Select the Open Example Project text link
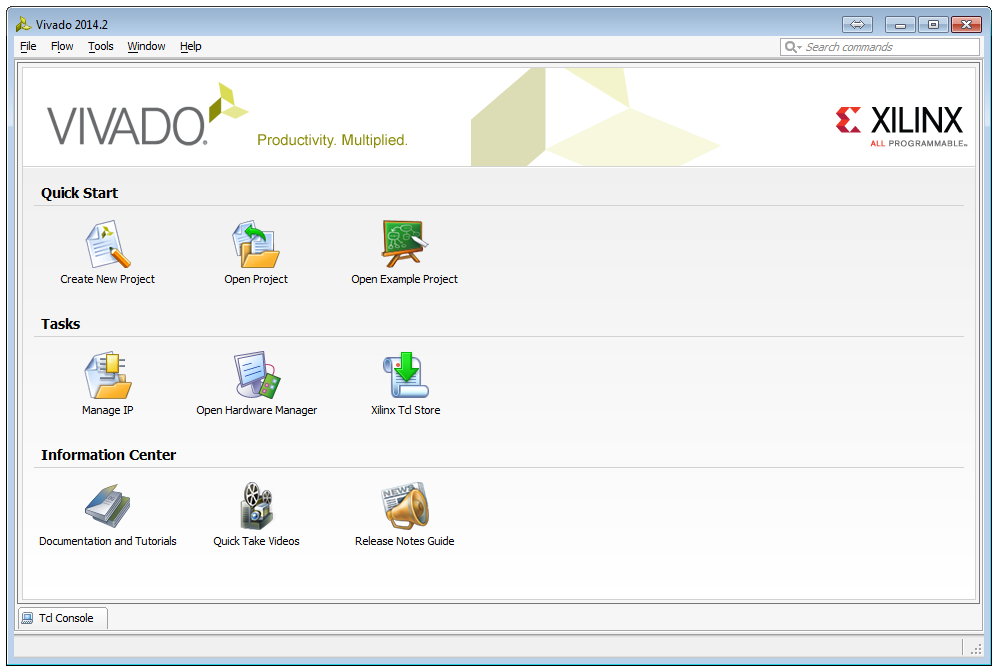Viewport: 998px width, 672px height. 405,279
